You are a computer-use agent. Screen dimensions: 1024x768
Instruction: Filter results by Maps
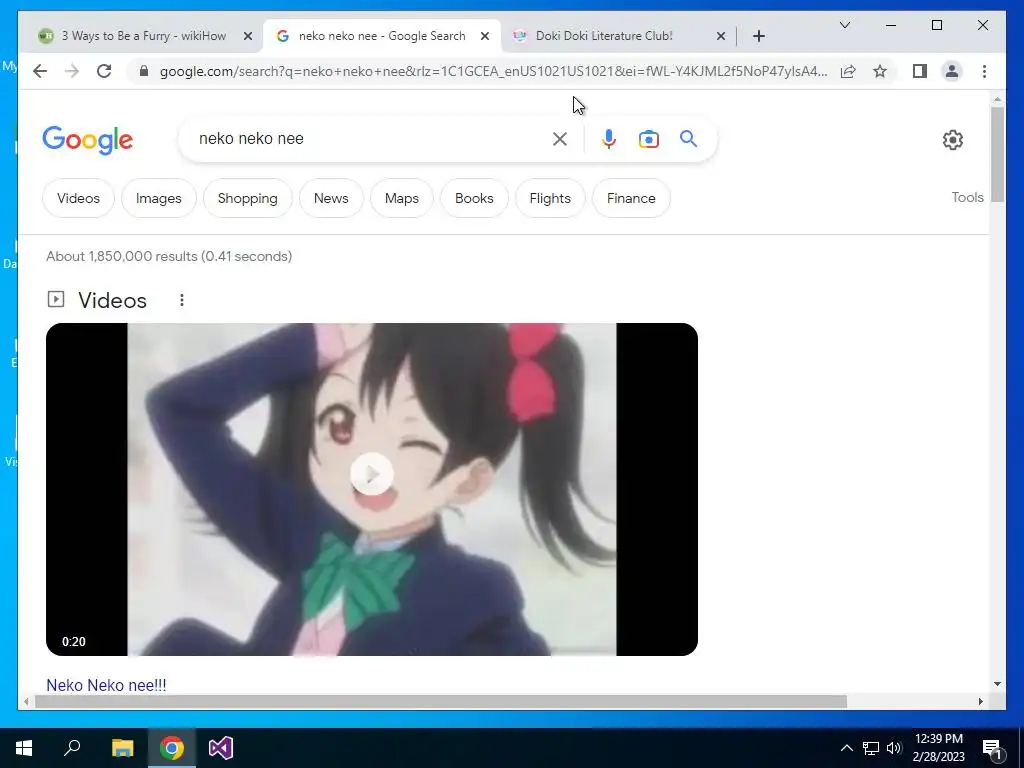click(402, 198)
